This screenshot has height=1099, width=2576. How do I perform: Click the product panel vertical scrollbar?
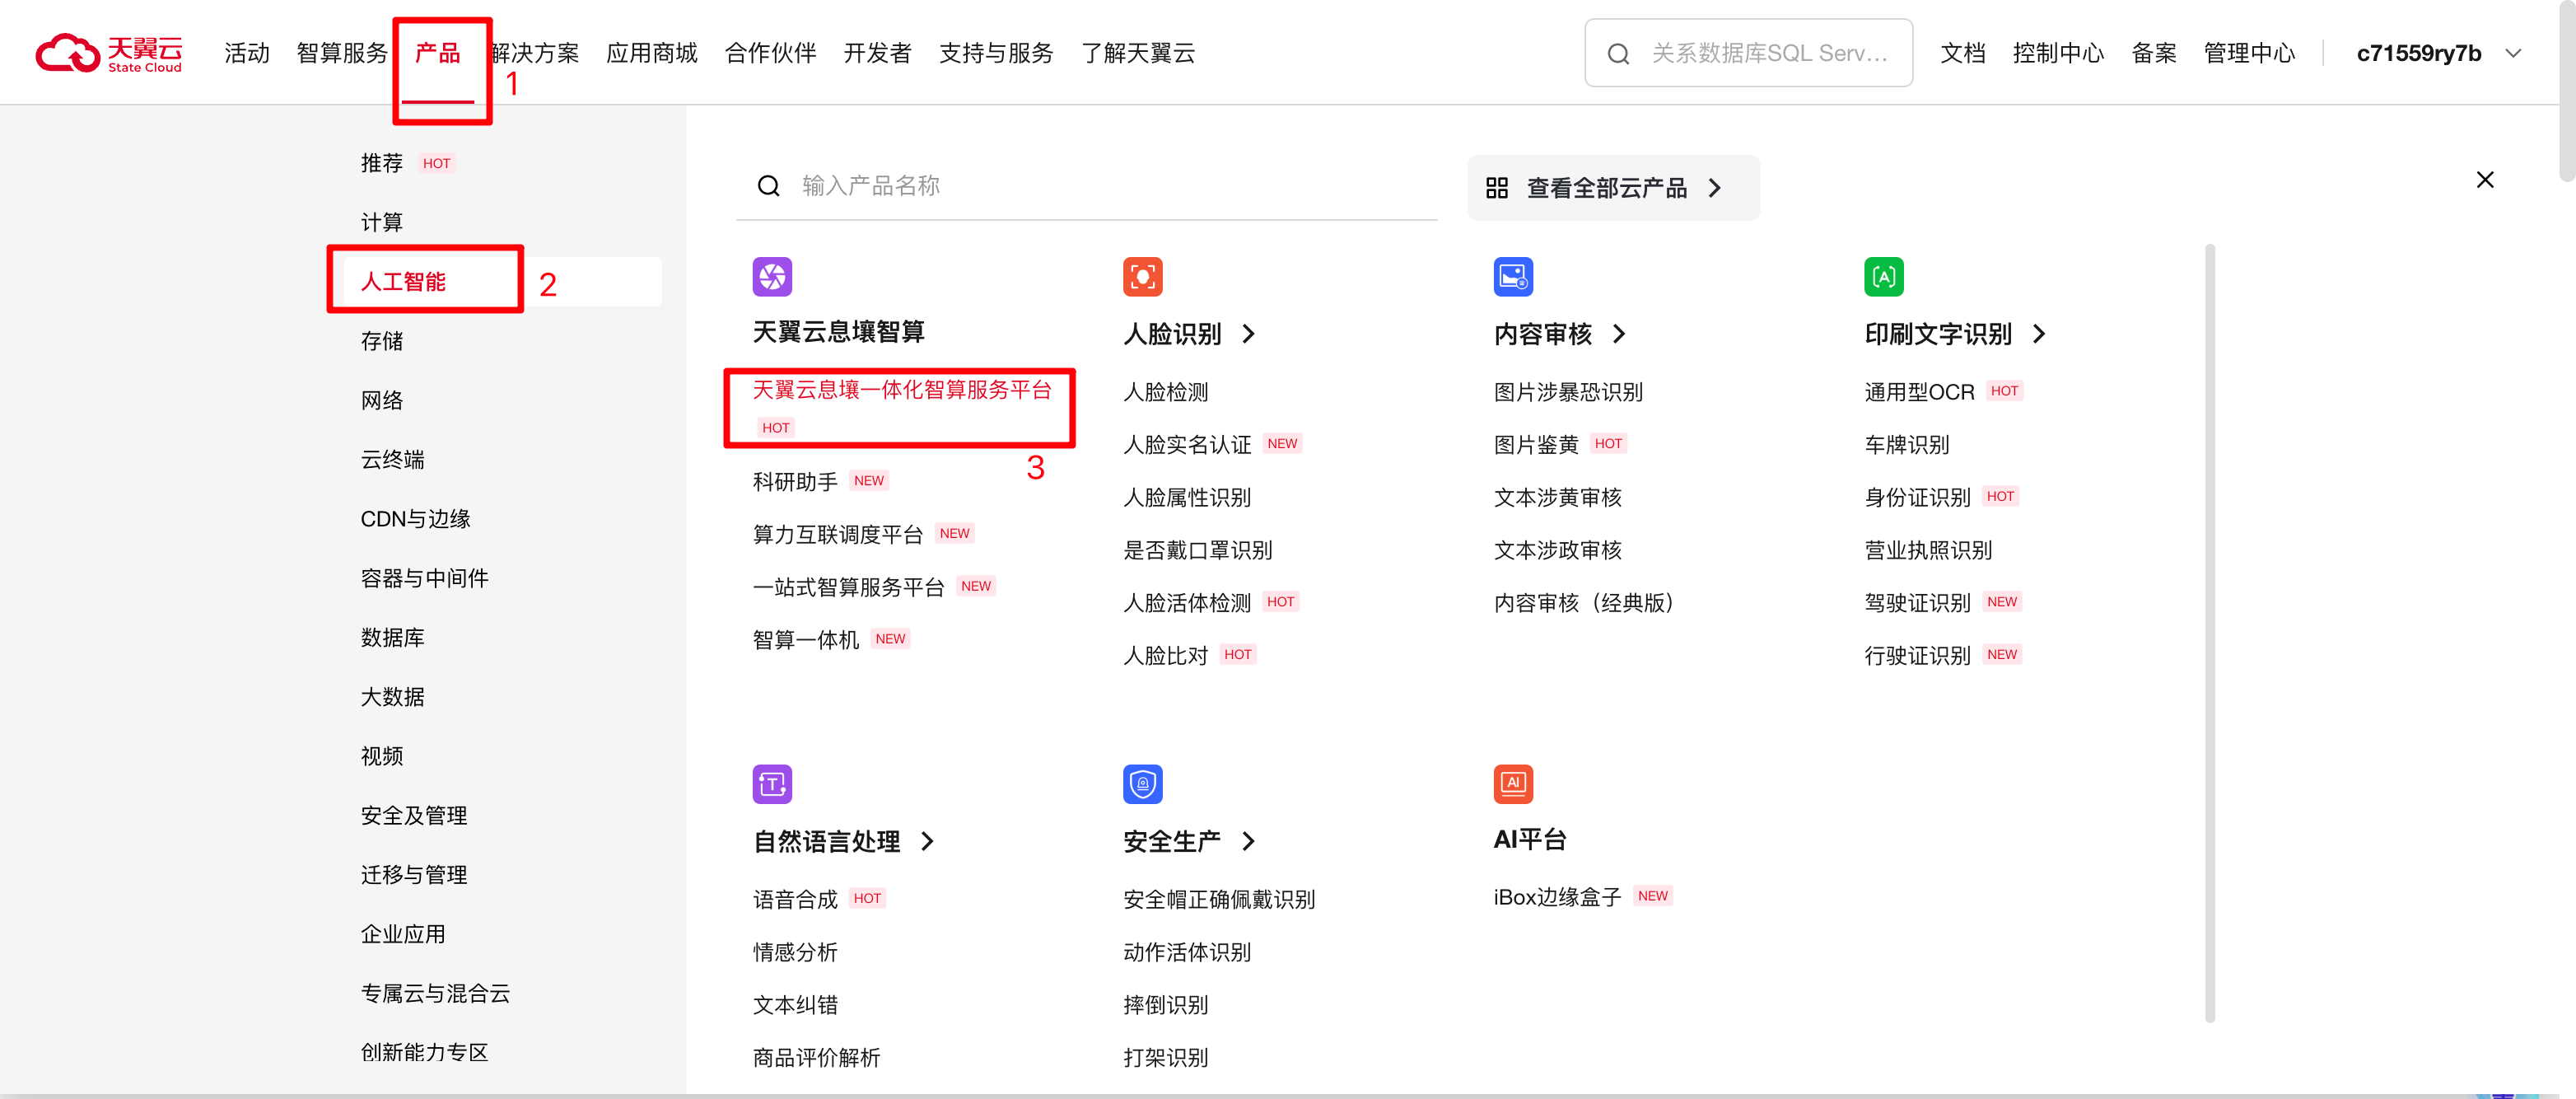coord(2209,633)
